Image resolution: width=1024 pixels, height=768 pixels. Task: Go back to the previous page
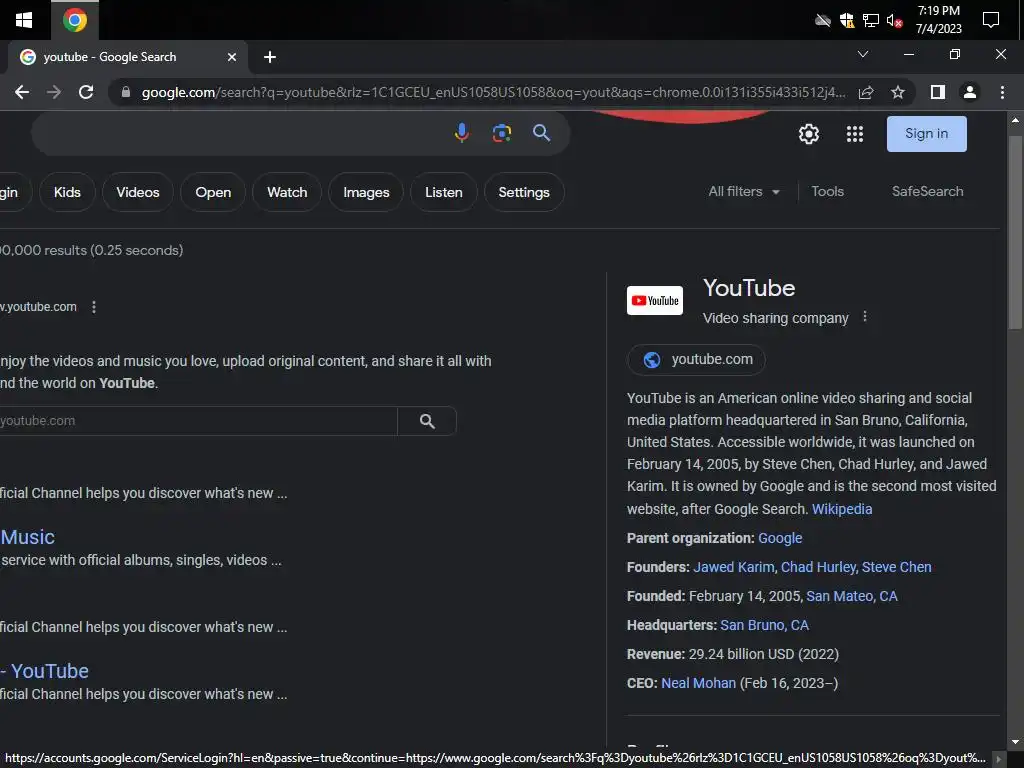22,92
